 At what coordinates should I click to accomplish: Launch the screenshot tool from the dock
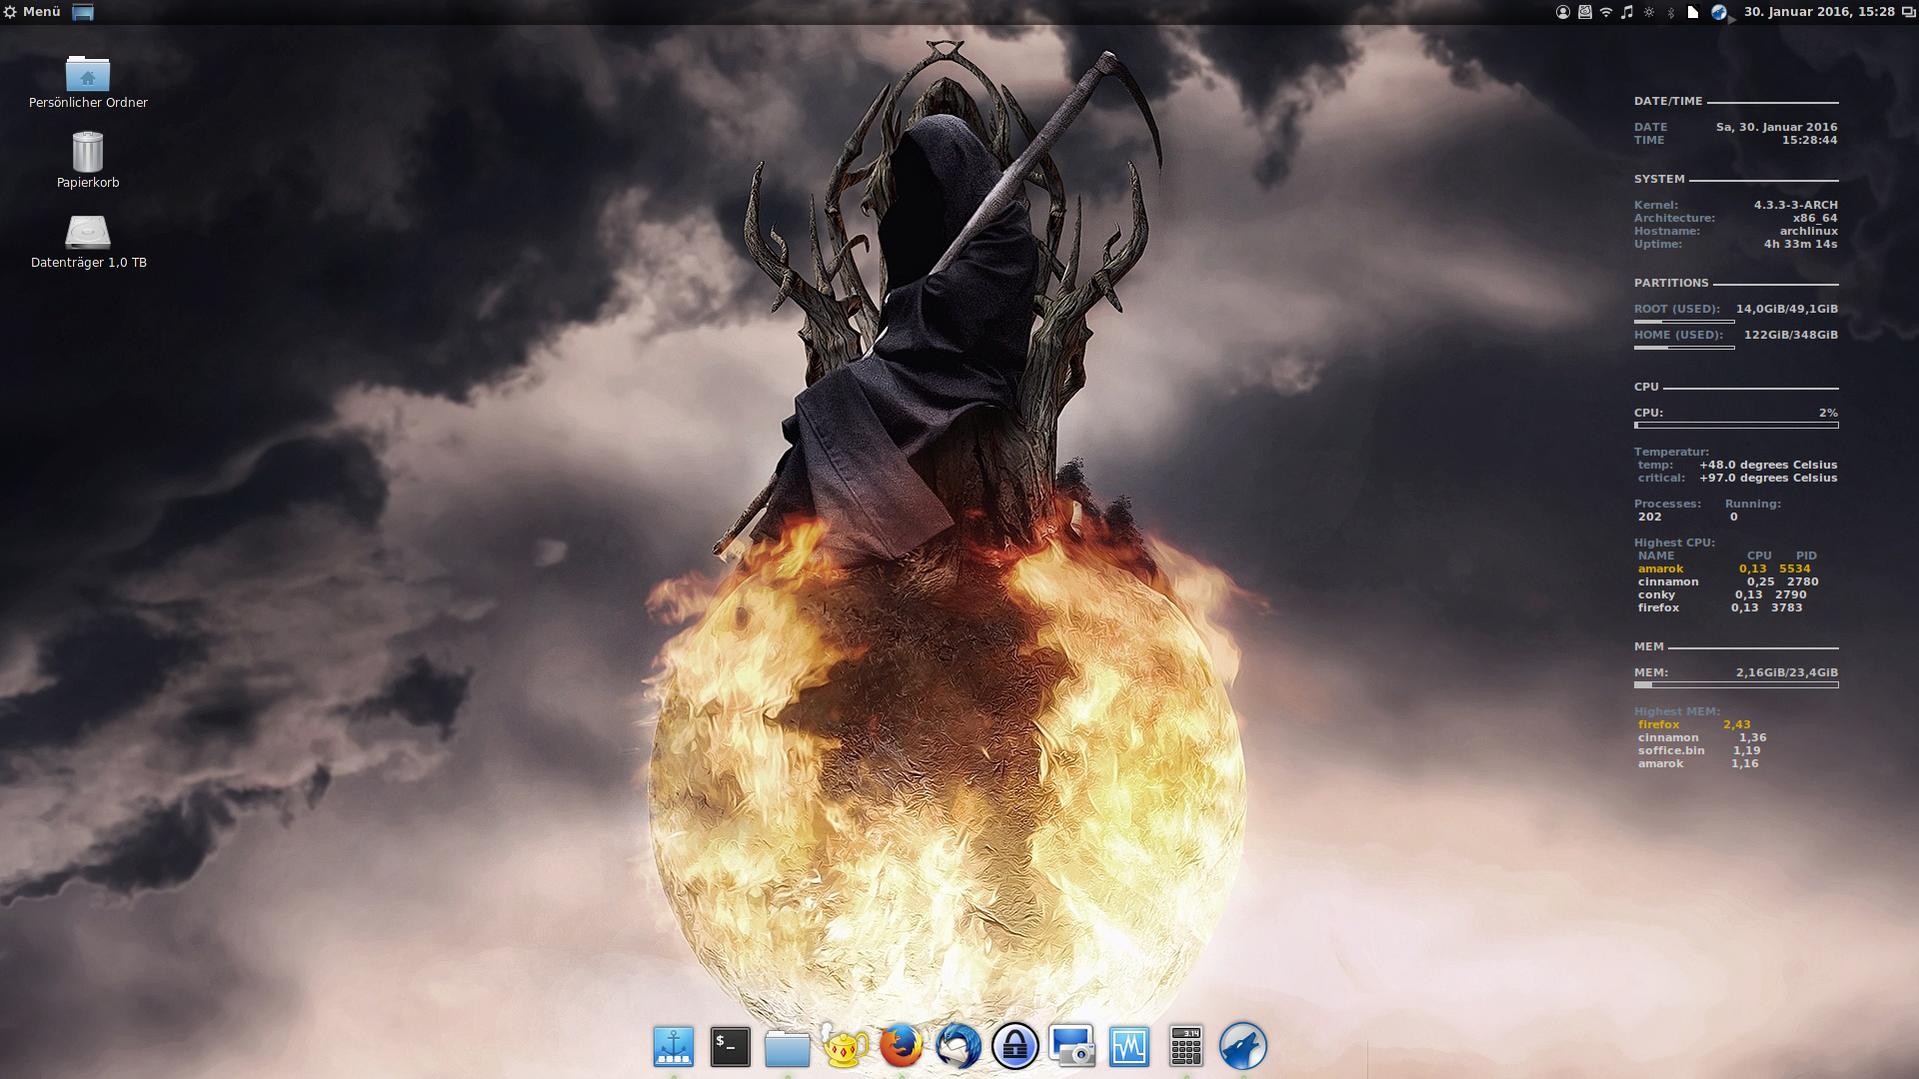point(1072,1047)
